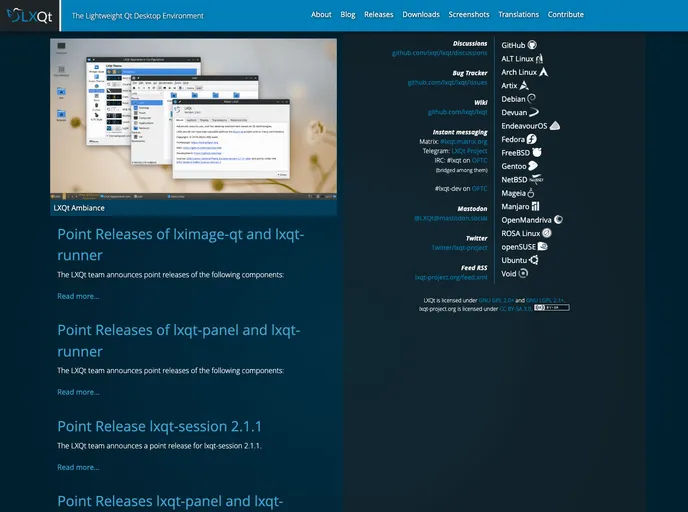Image resolution: width=688 pixels, height=512 pixels.
Task: Click the LXQt Ambiance screenshot thumbnail
Action: click(194, 119)
